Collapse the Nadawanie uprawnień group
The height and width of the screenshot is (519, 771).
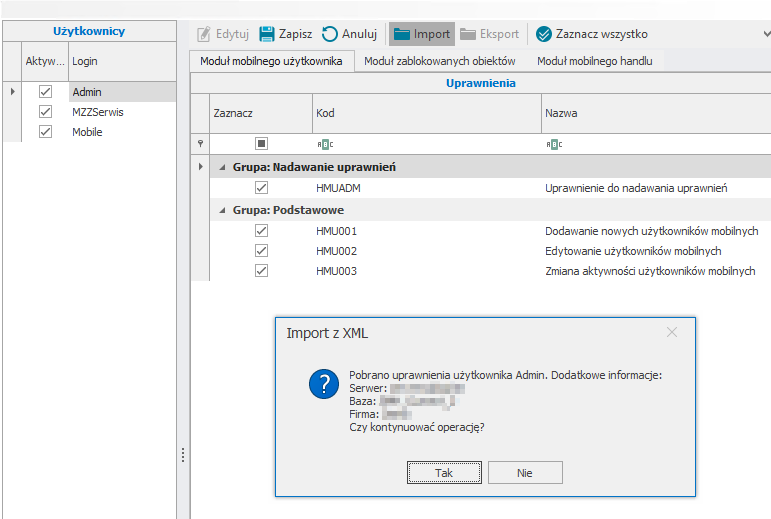pyautogui.click(x=223, y=167)
